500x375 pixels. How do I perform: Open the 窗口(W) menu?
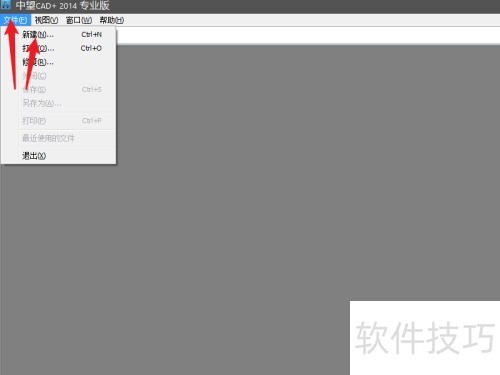[x=79, y=20]
